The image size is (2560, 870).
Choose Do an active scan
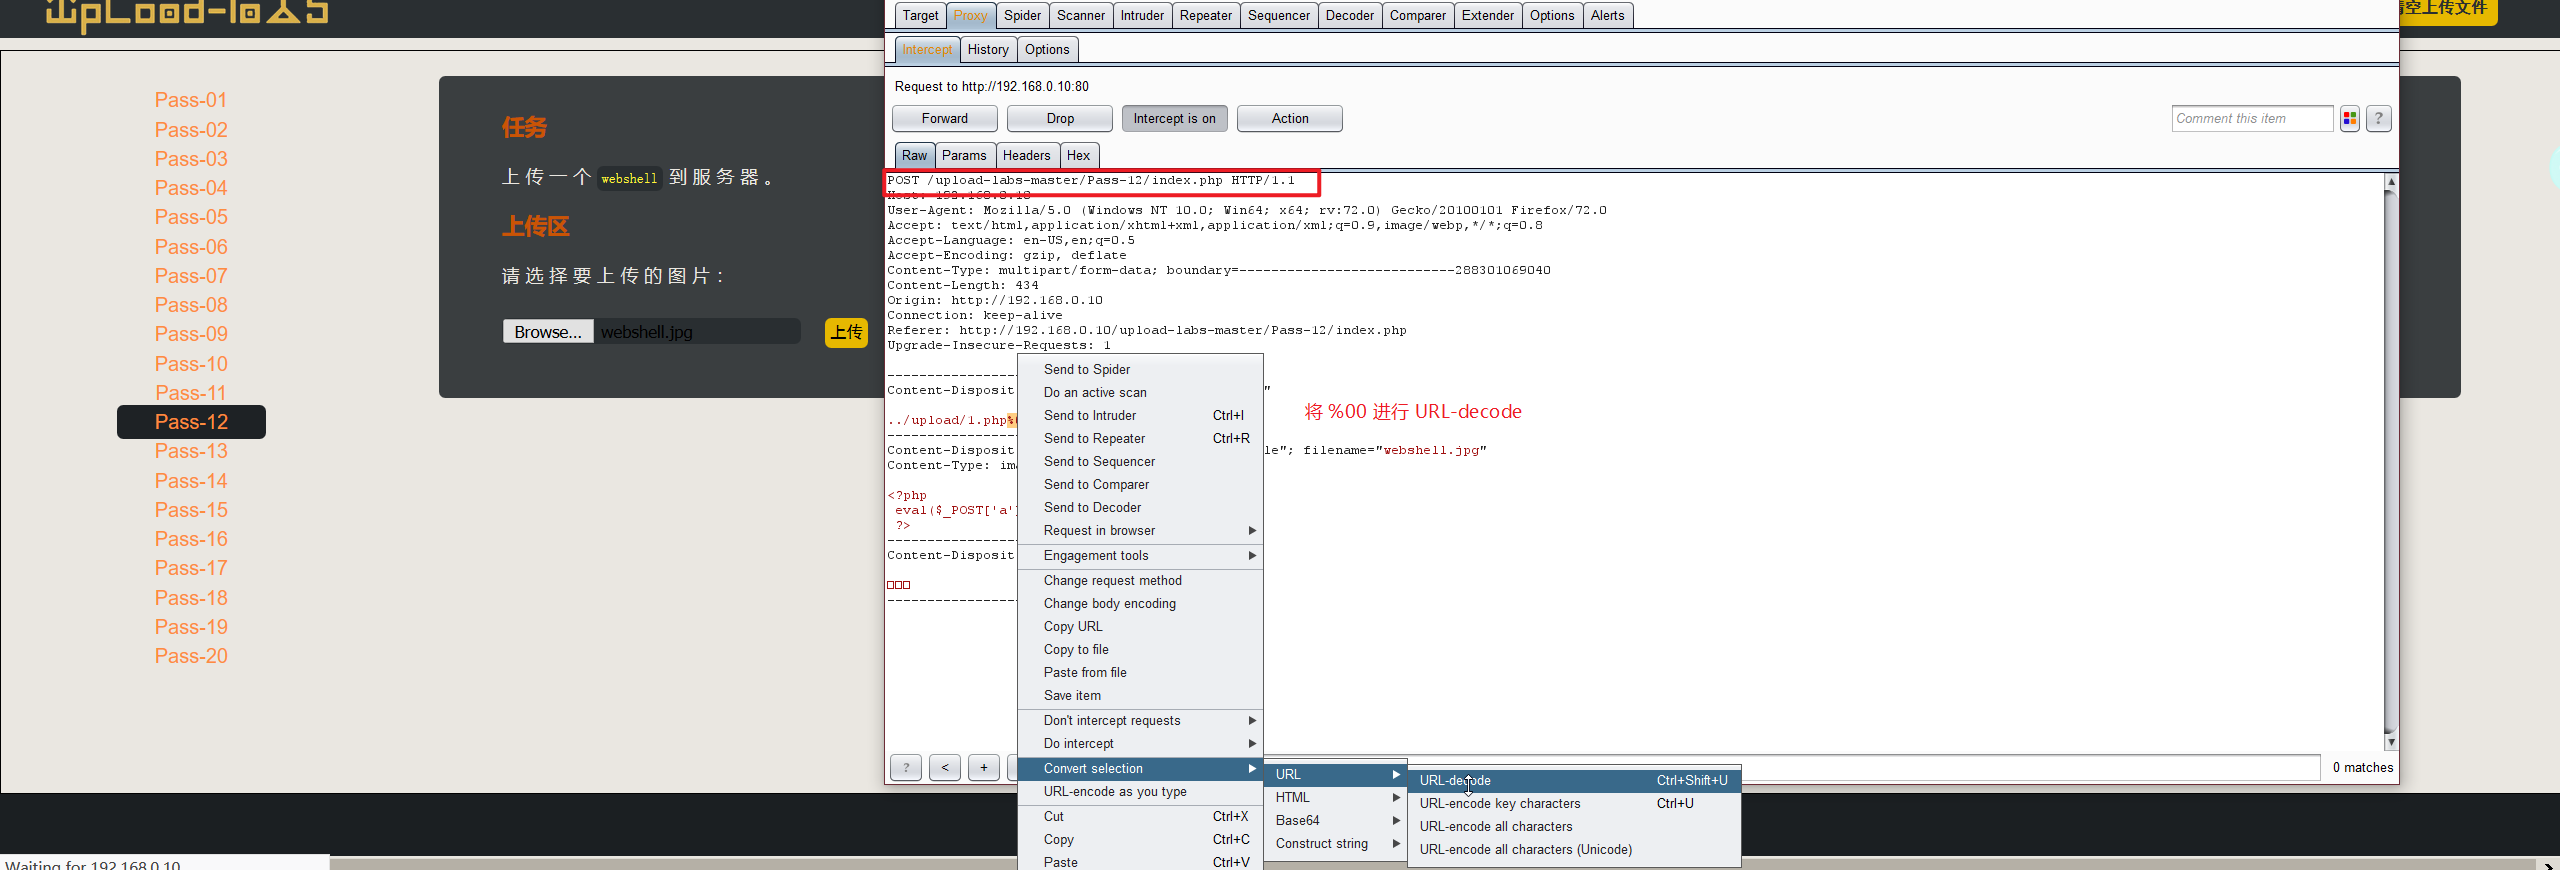pyautogui.click(x=1140, y=393)
